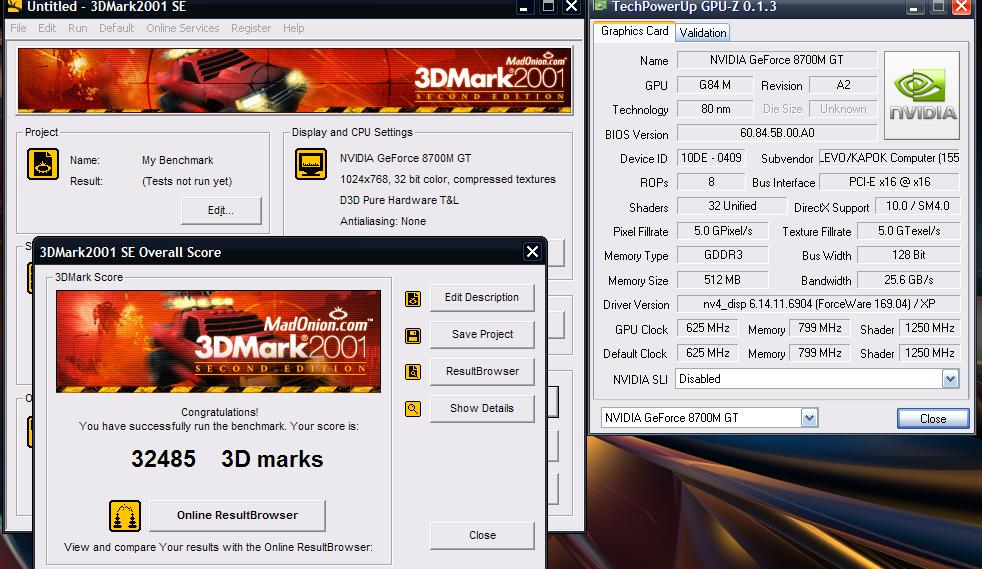Click the BIOS Version field
This screenshot has width=982, height=569.
777,133
